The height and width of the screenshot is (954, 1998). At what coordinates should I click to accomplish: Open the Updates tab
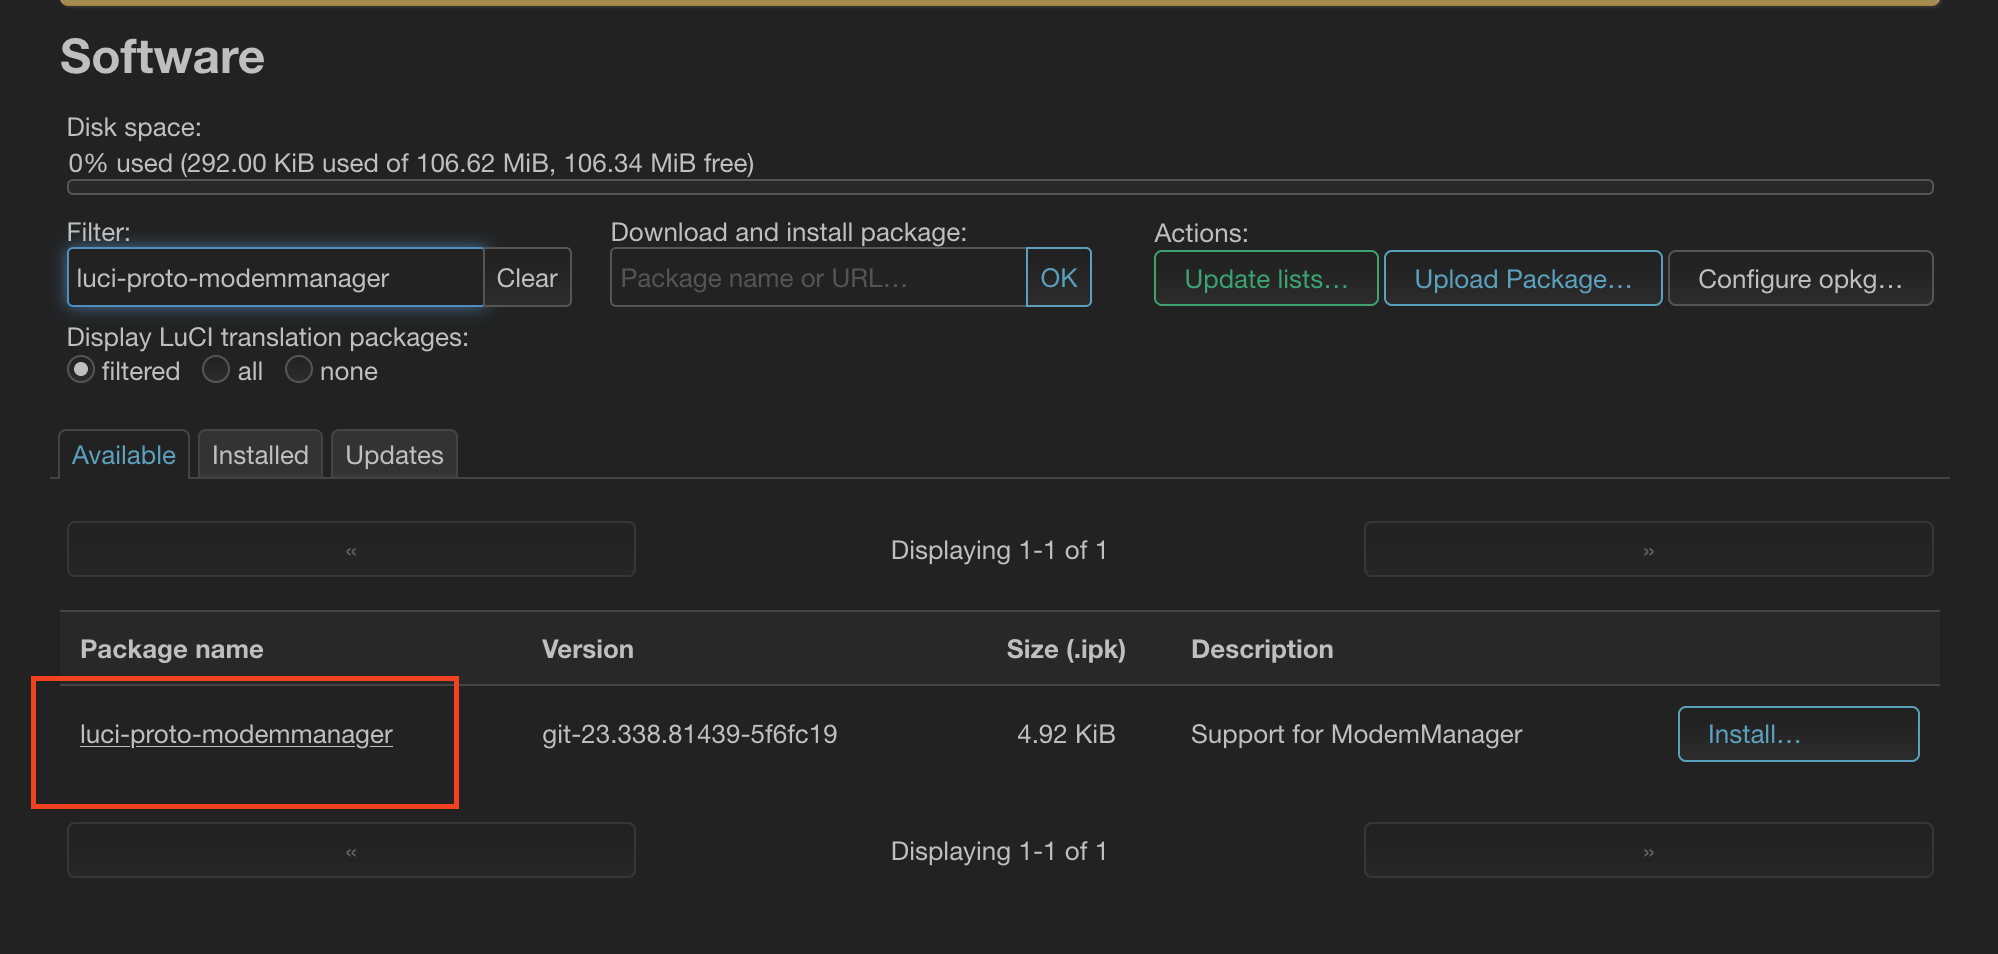pyautogui.click(x=394, y=455)
